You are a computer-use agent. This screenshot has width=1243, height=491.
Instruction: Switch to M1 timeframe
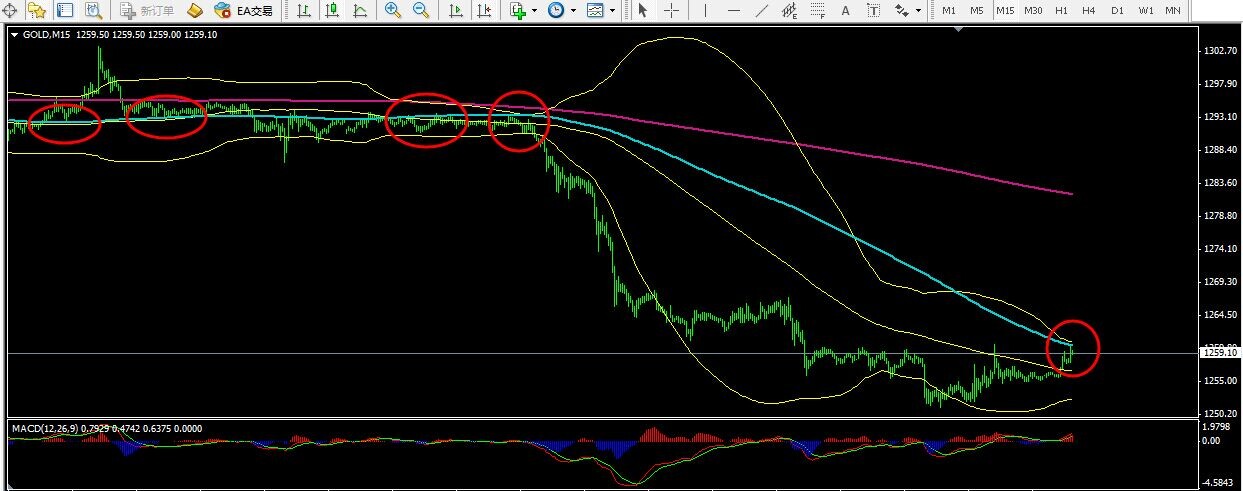(x=949, y=11)
